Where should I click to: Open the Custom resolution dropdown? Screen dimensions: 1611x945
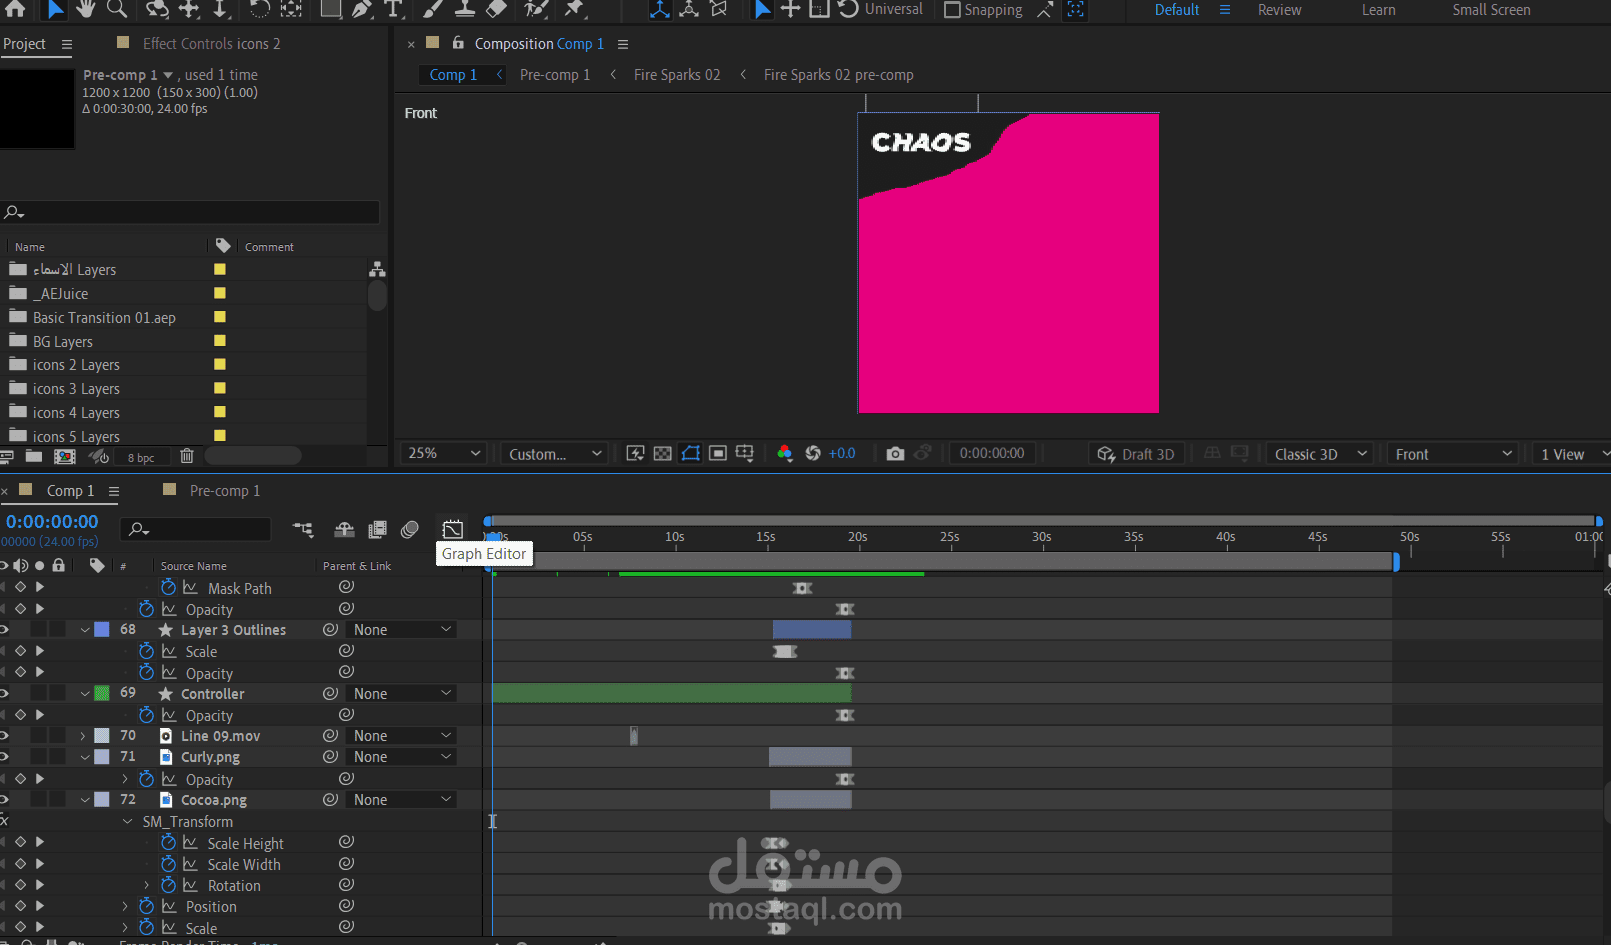point(555,454)
